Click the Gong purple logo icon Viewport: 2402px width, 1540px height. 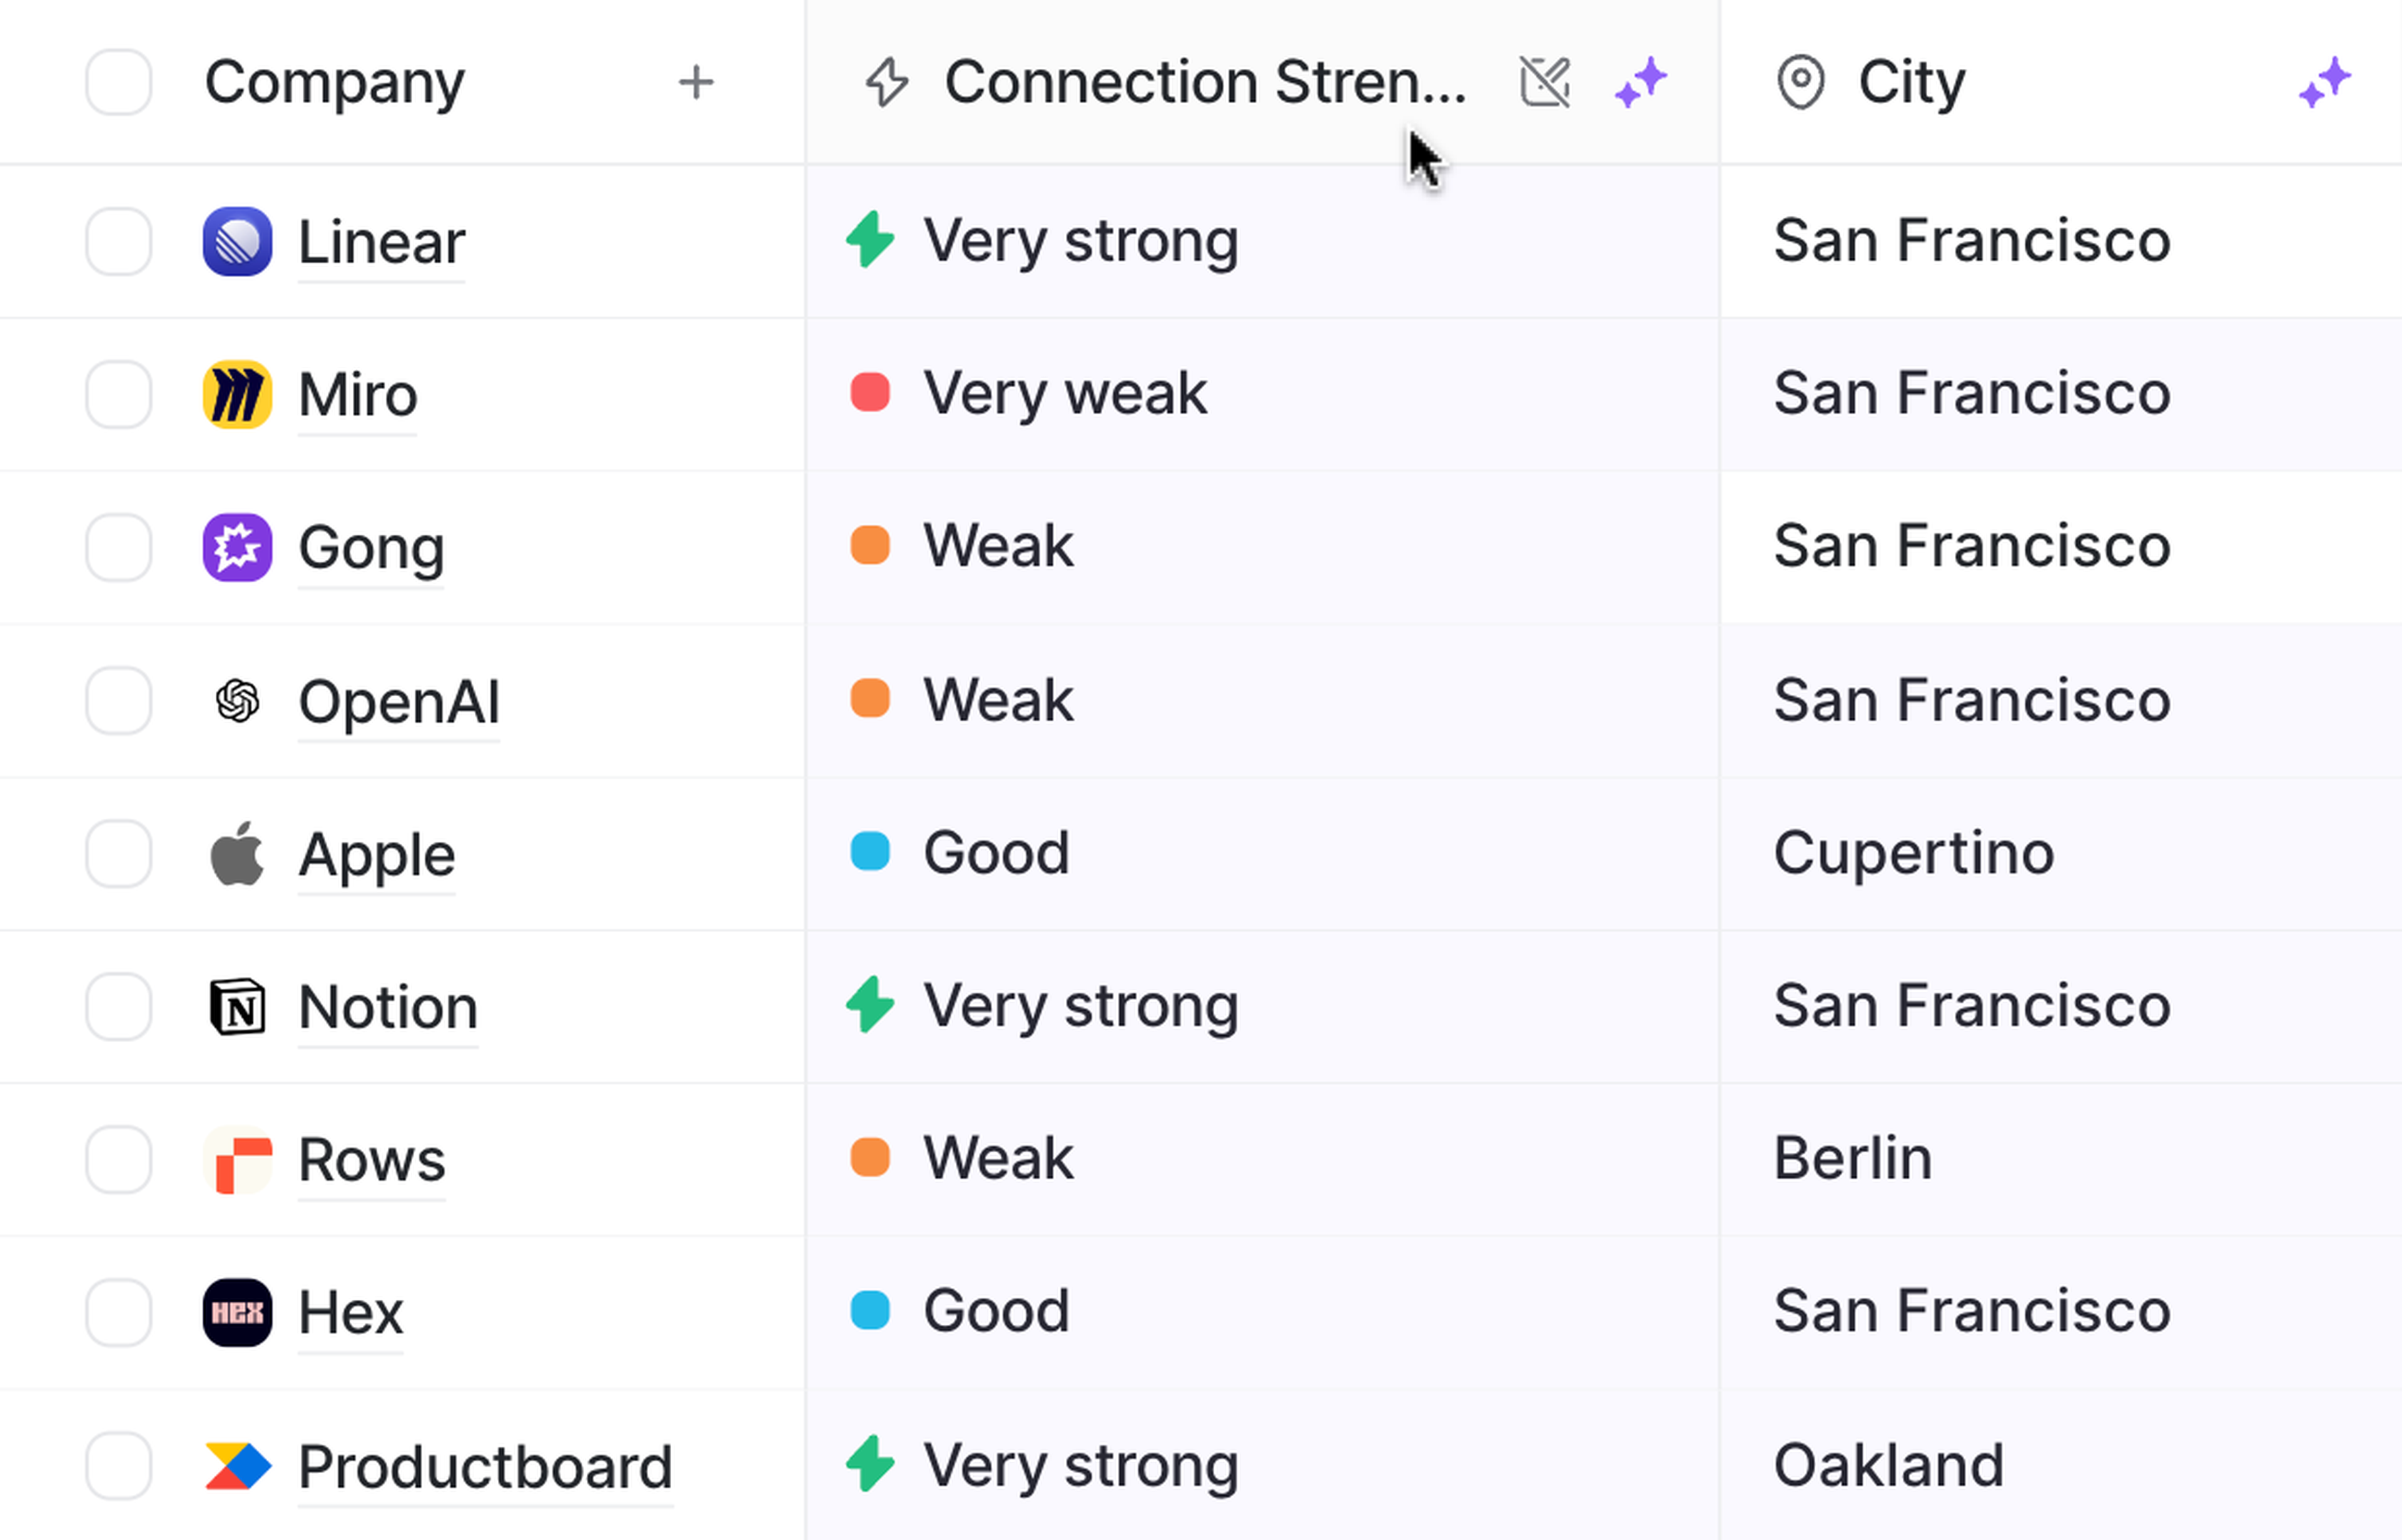pos(237,547)
